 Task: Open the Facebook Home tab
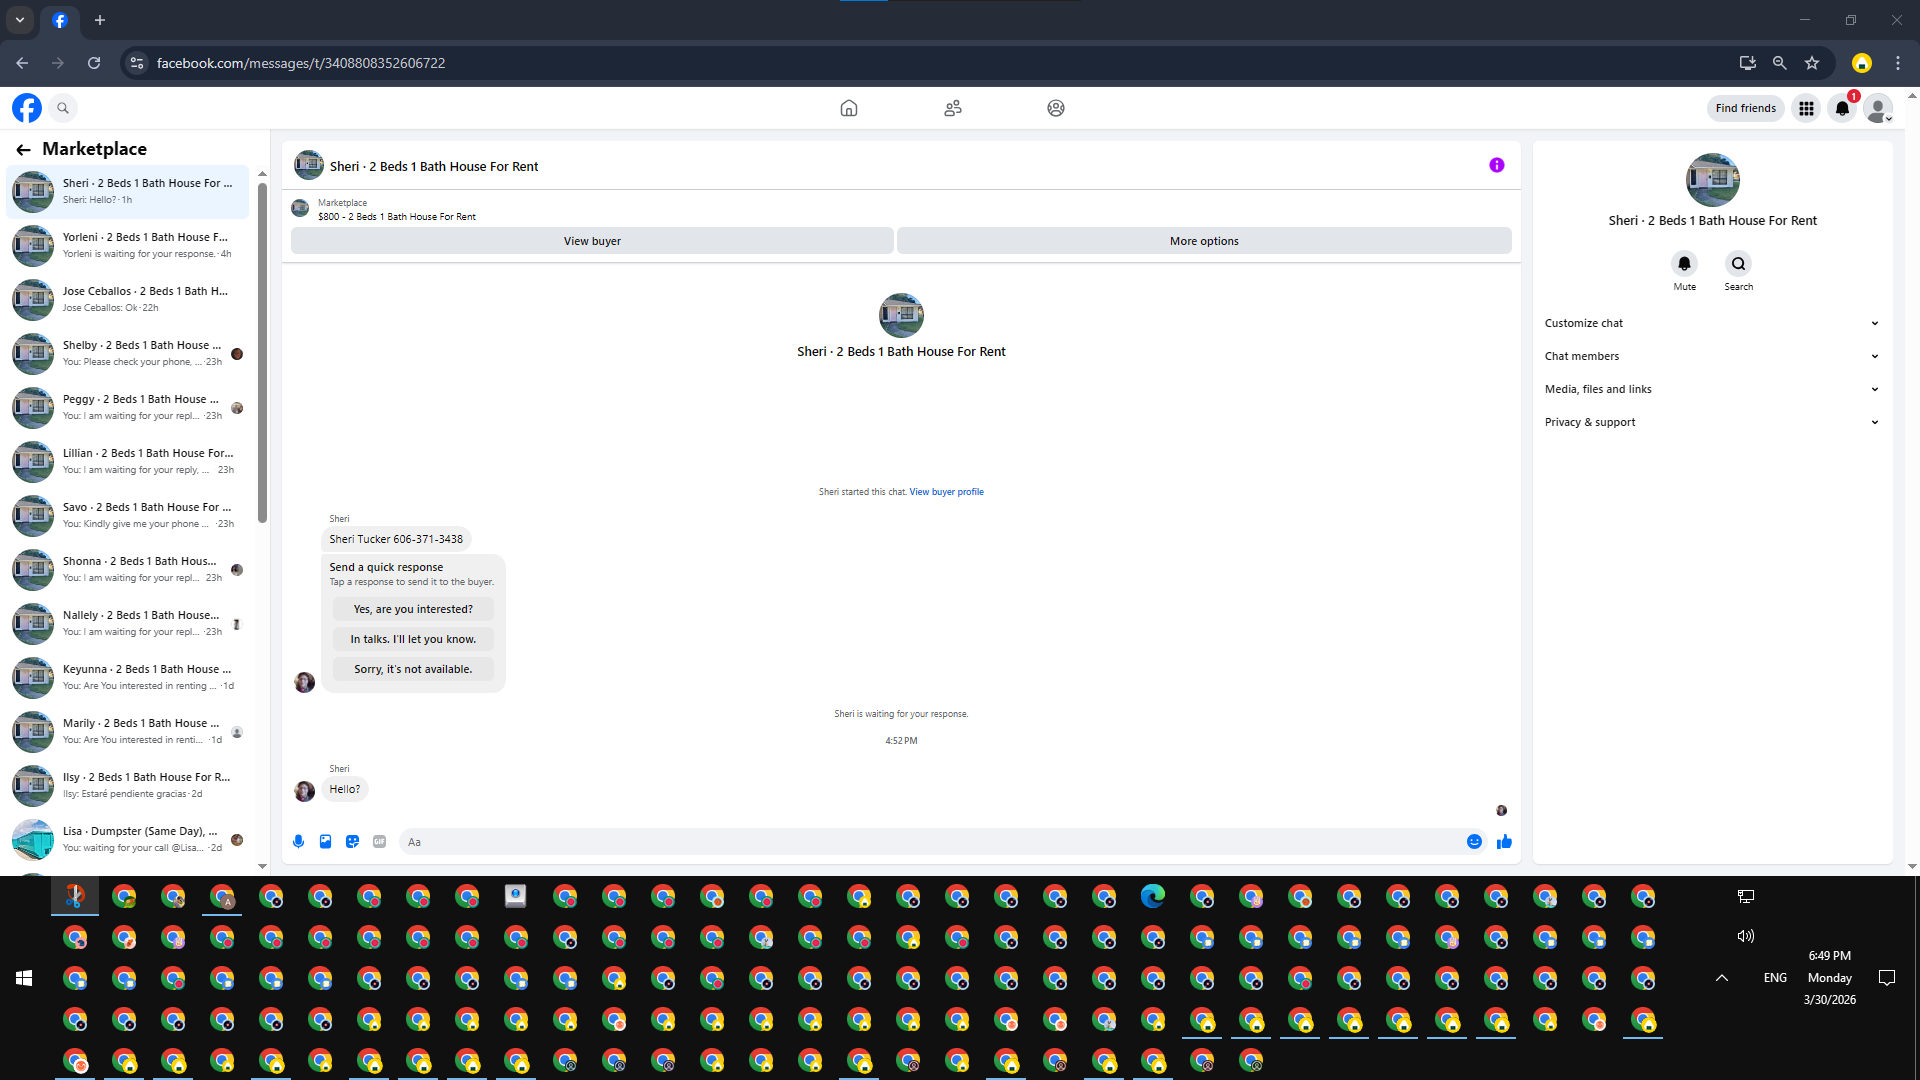pyautogui.click(x=848, y=108)
